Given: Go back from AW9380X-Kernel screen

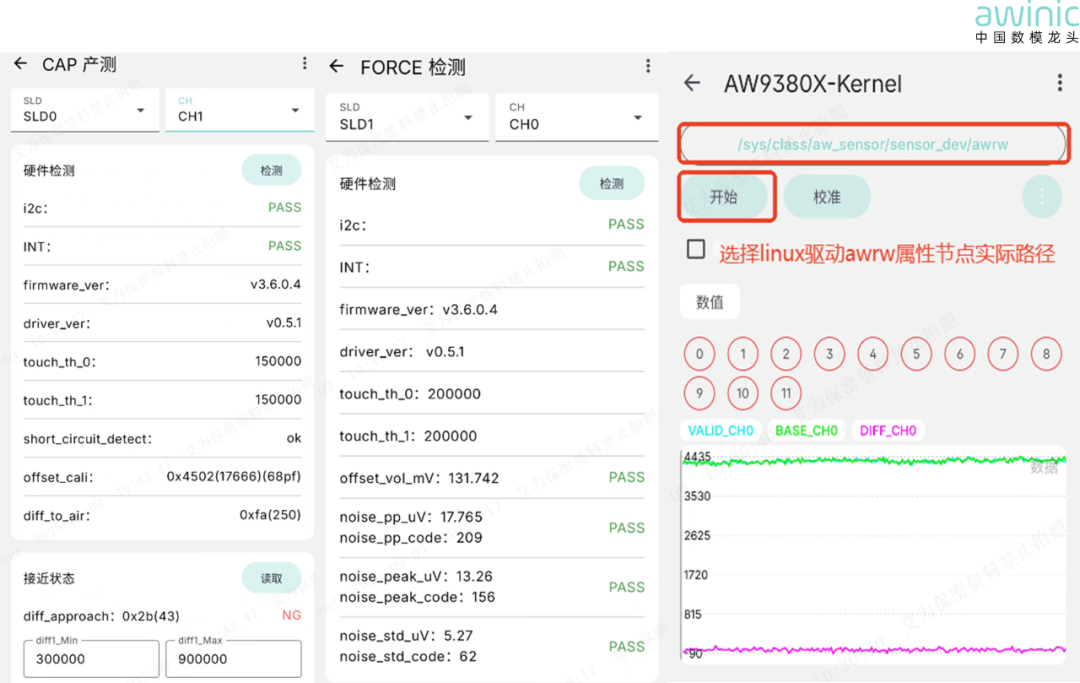Looking at the screenshot, I should coord(692,84).
